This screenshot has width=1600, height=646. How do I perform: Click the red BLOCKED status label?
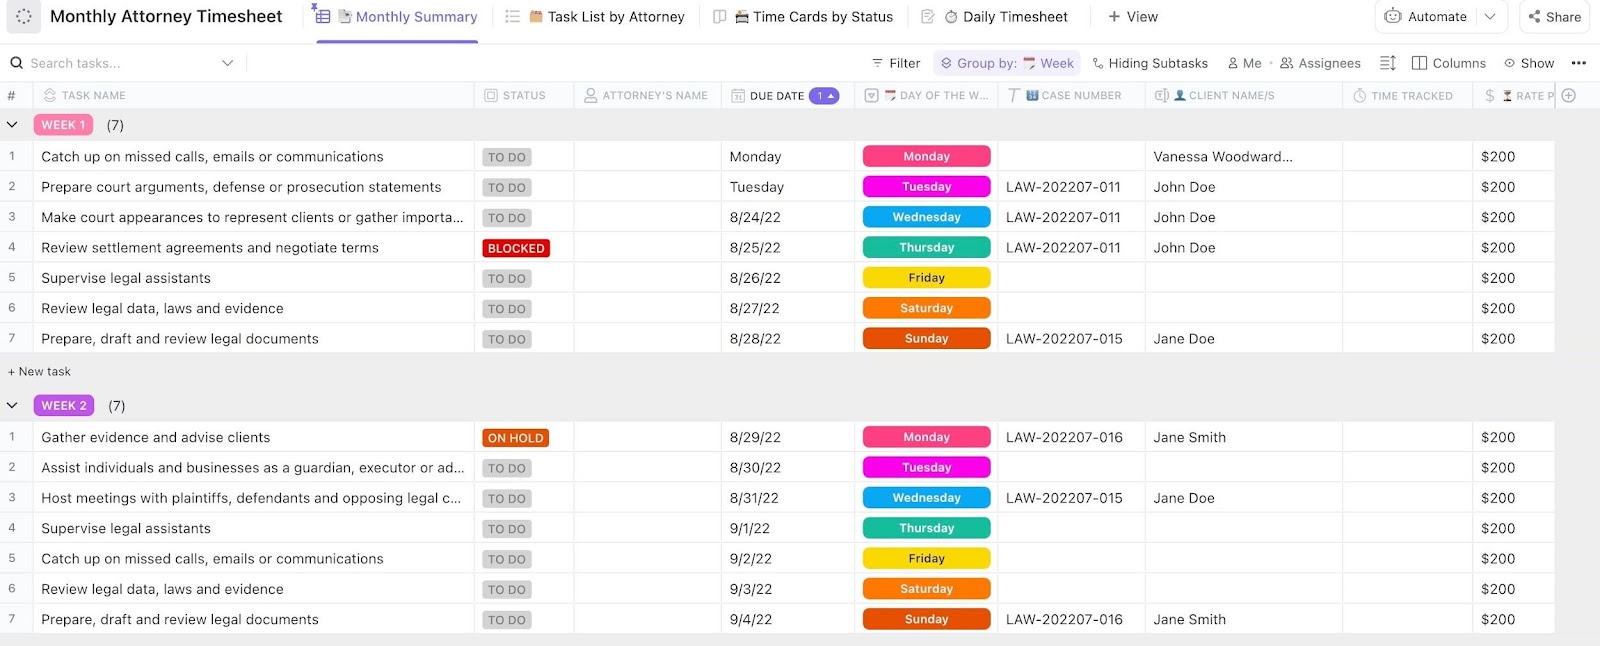[x=516, y=248]
